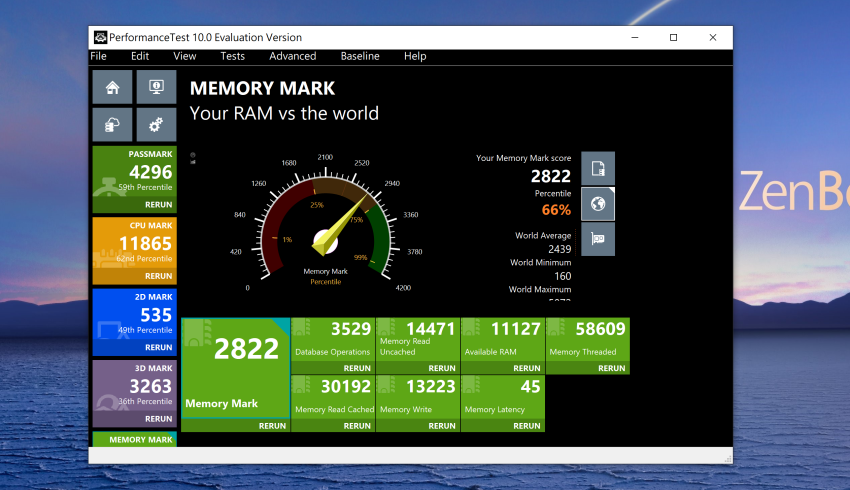The height and width of the screenshot is (490, 850).
Task: Click the 66% percentile value
Action: tap(556, 210)
